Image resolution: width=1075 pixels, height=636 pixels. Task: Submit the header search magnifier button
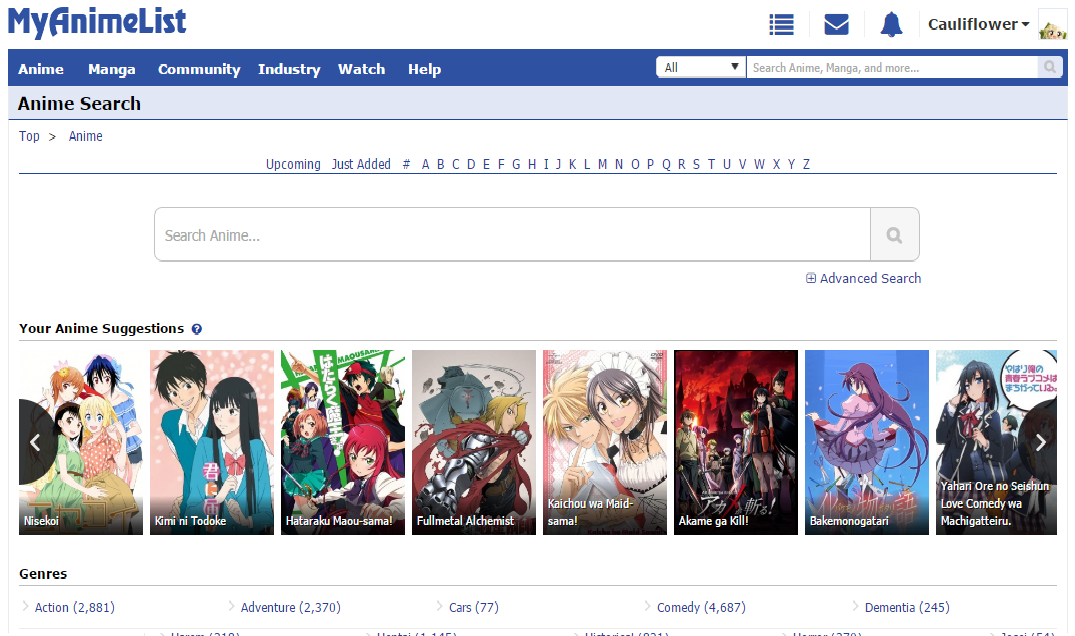tap(1050, 67)
